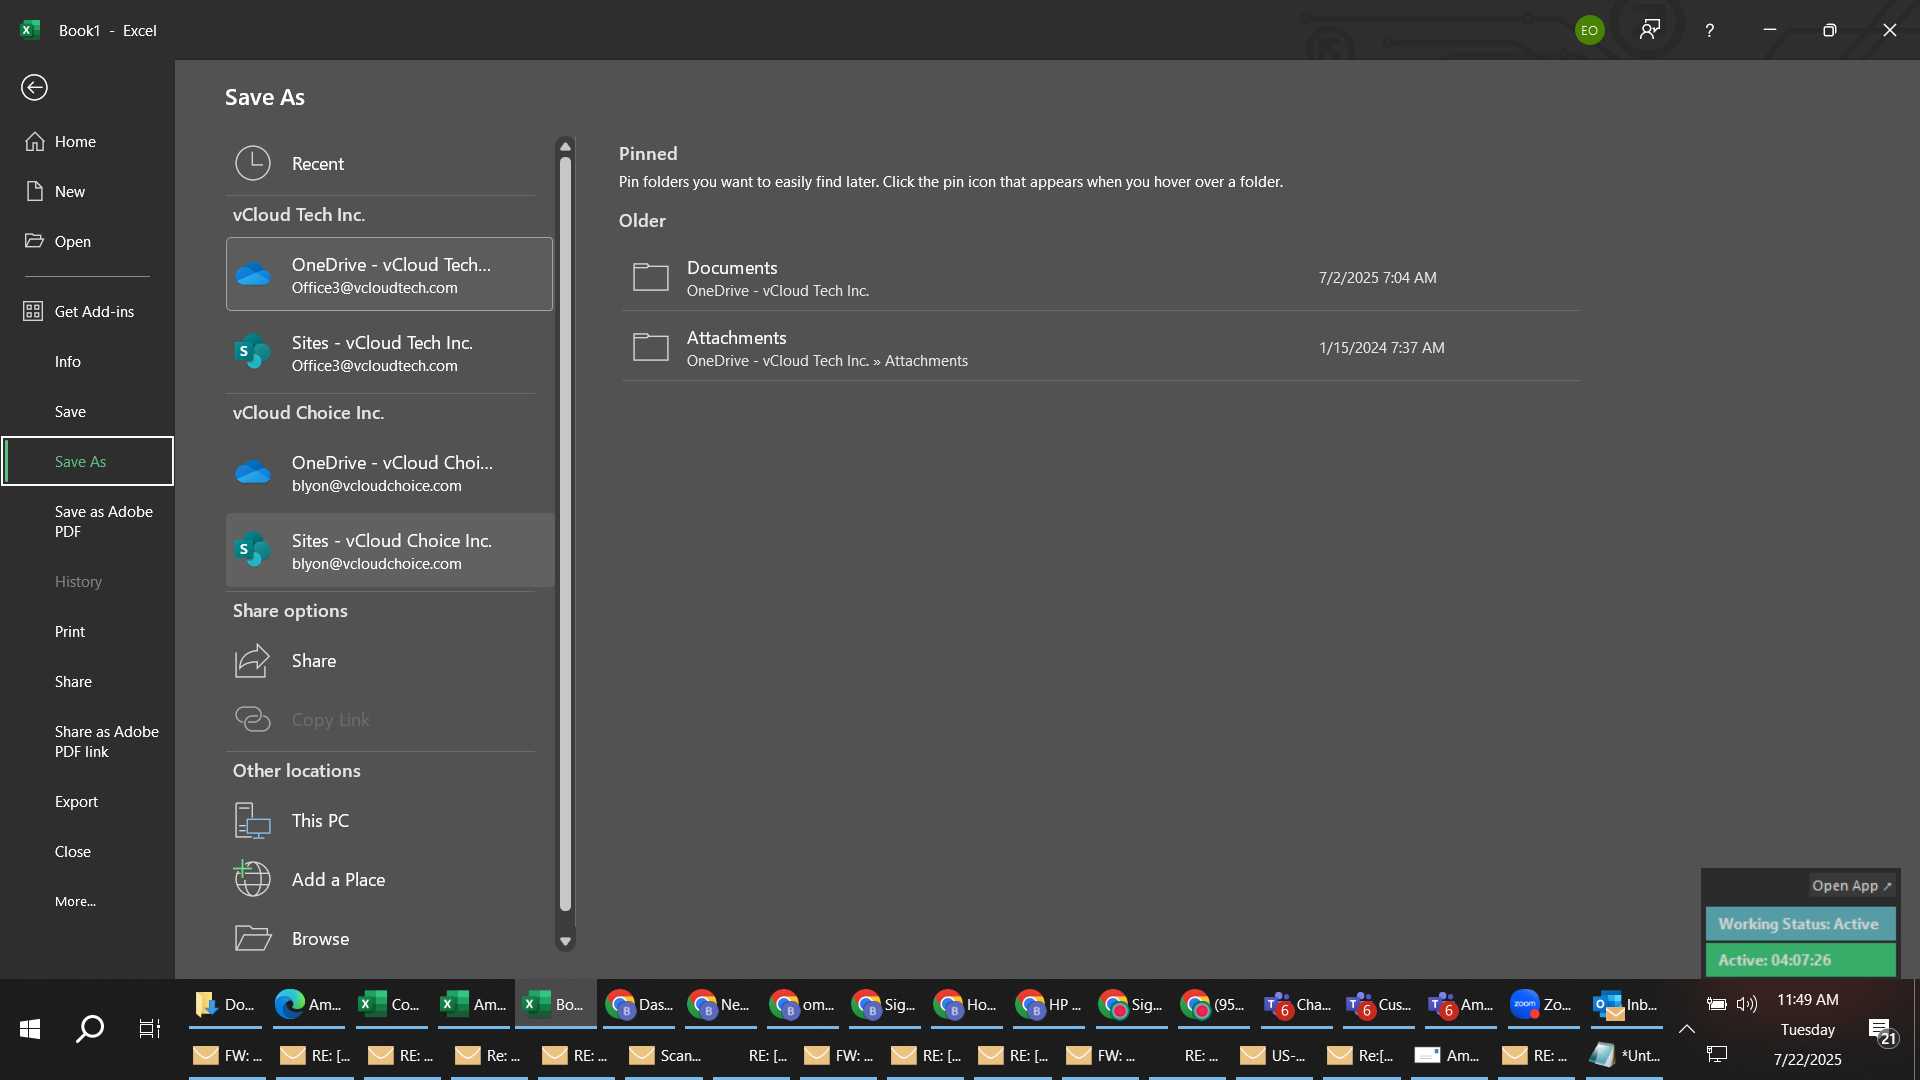Open Task View
Screen dimensions: 1920x1080
[149, 1029]
